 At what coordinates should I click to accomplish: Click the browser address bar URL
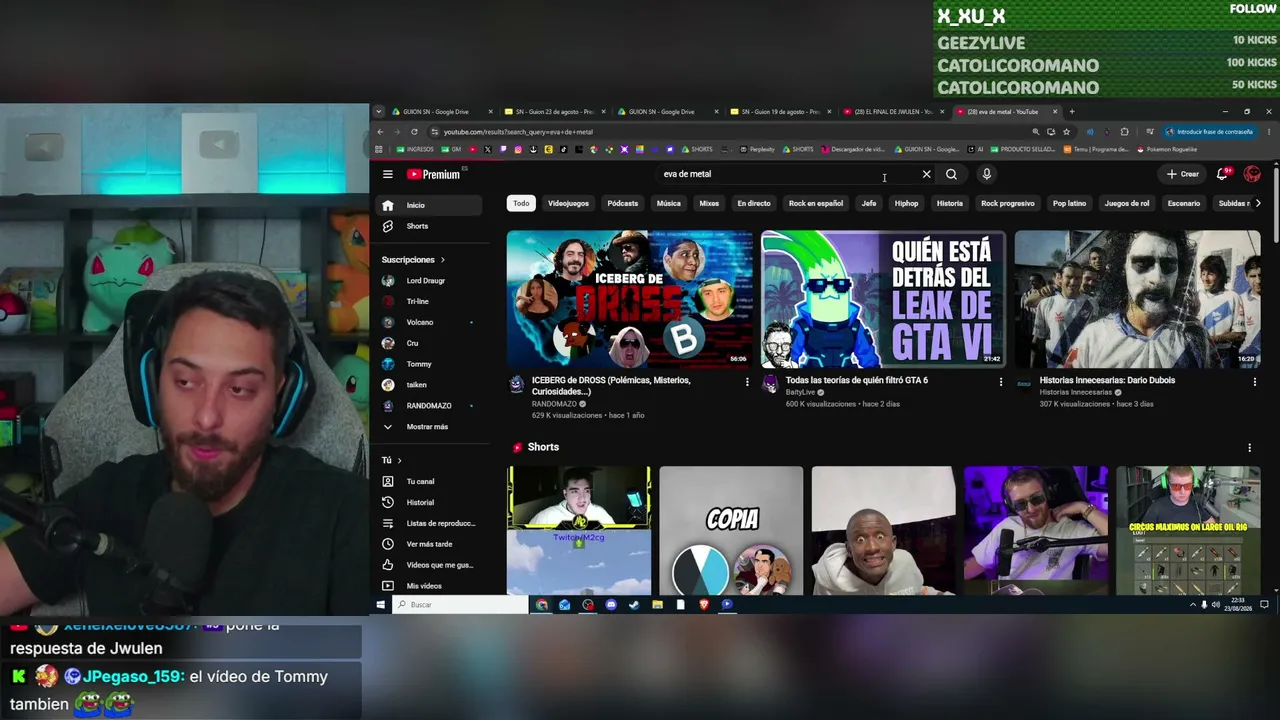(x=518, y=132)
